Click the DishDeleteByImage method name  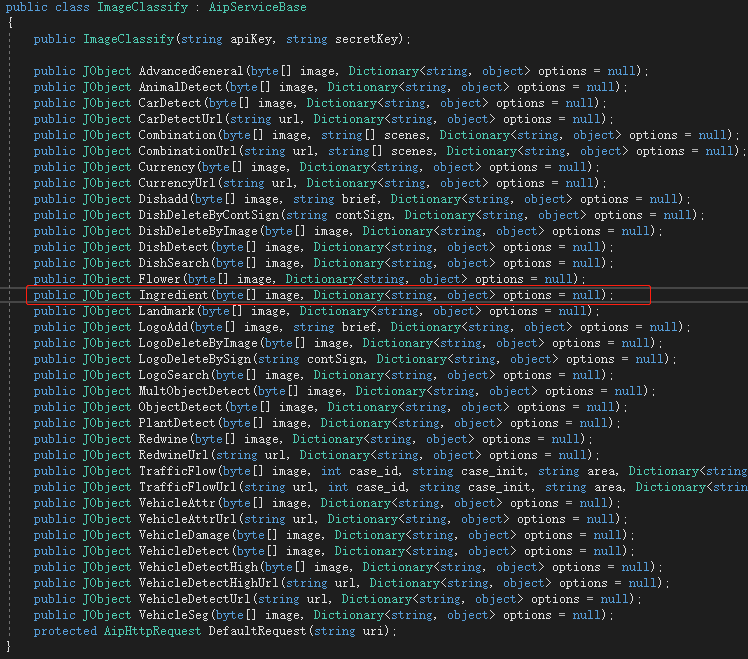(198, 231)
